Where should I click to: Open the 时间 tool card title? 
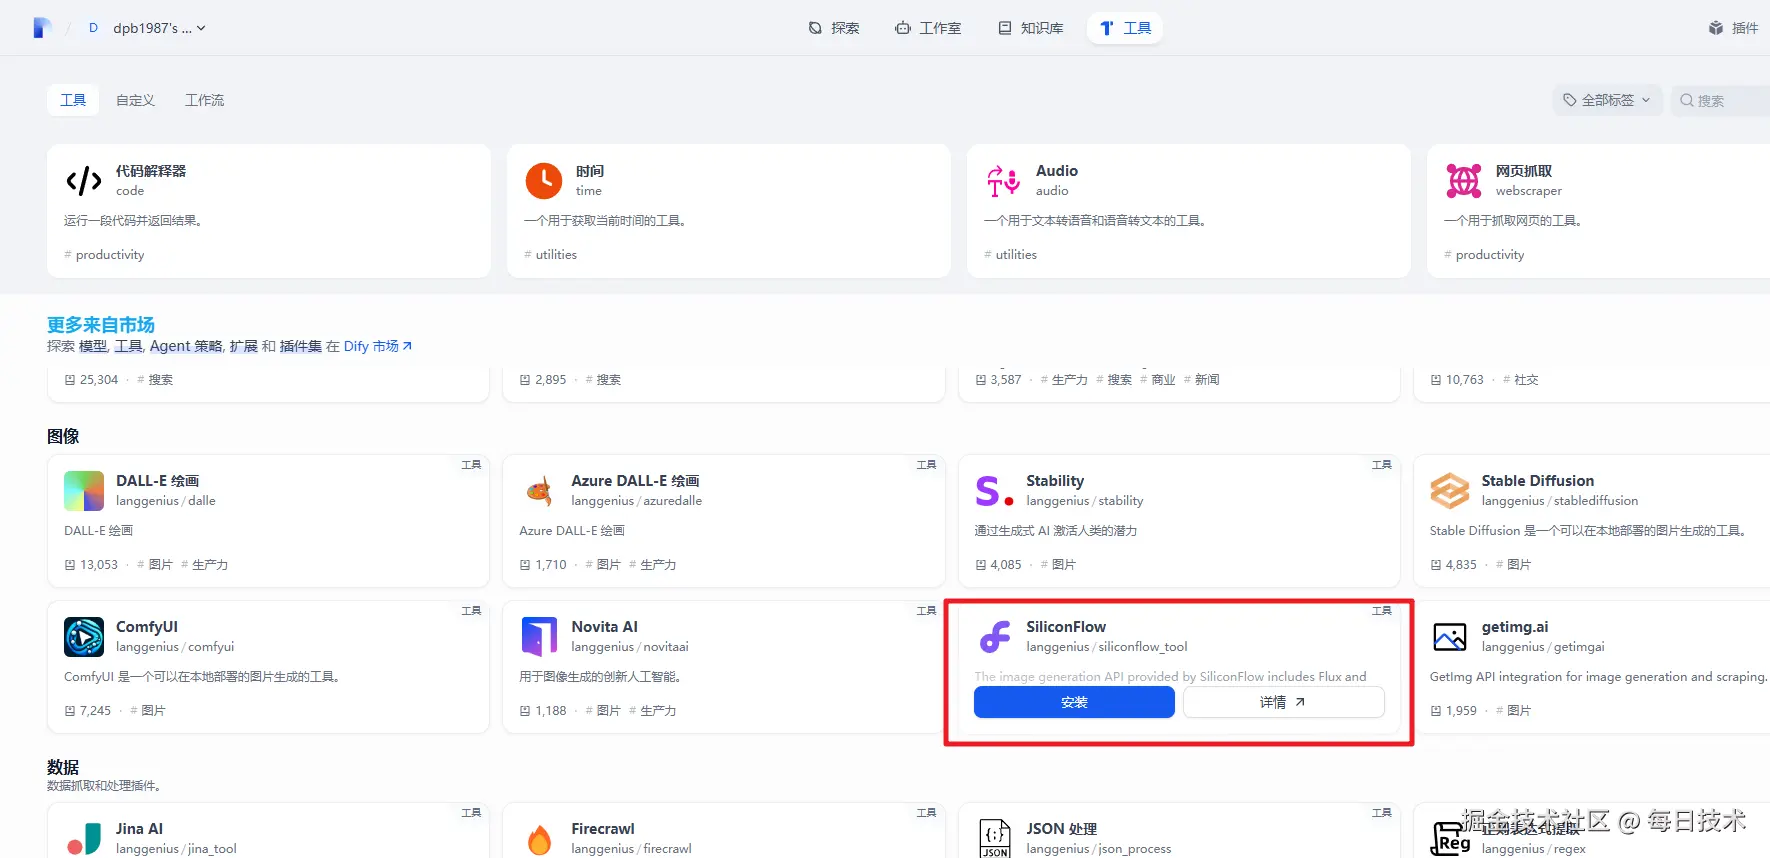tap(590, 171)
